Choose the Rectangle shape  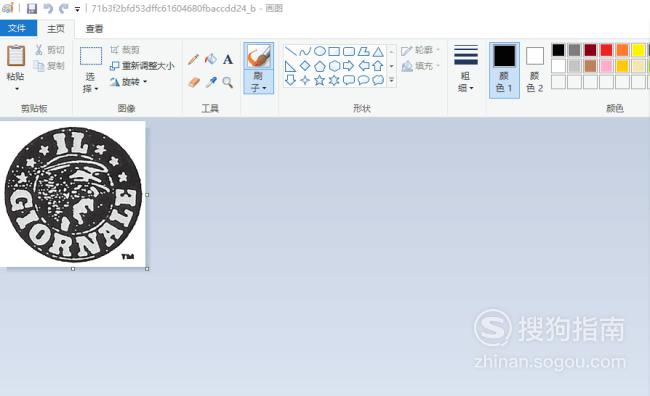334,51
